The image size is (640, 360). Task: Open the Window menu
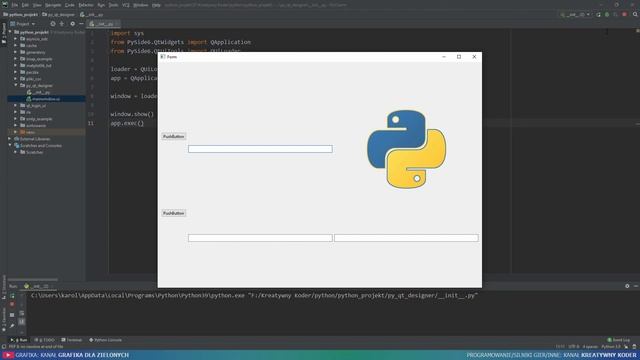pyautogui.click(x=141, y=5)
